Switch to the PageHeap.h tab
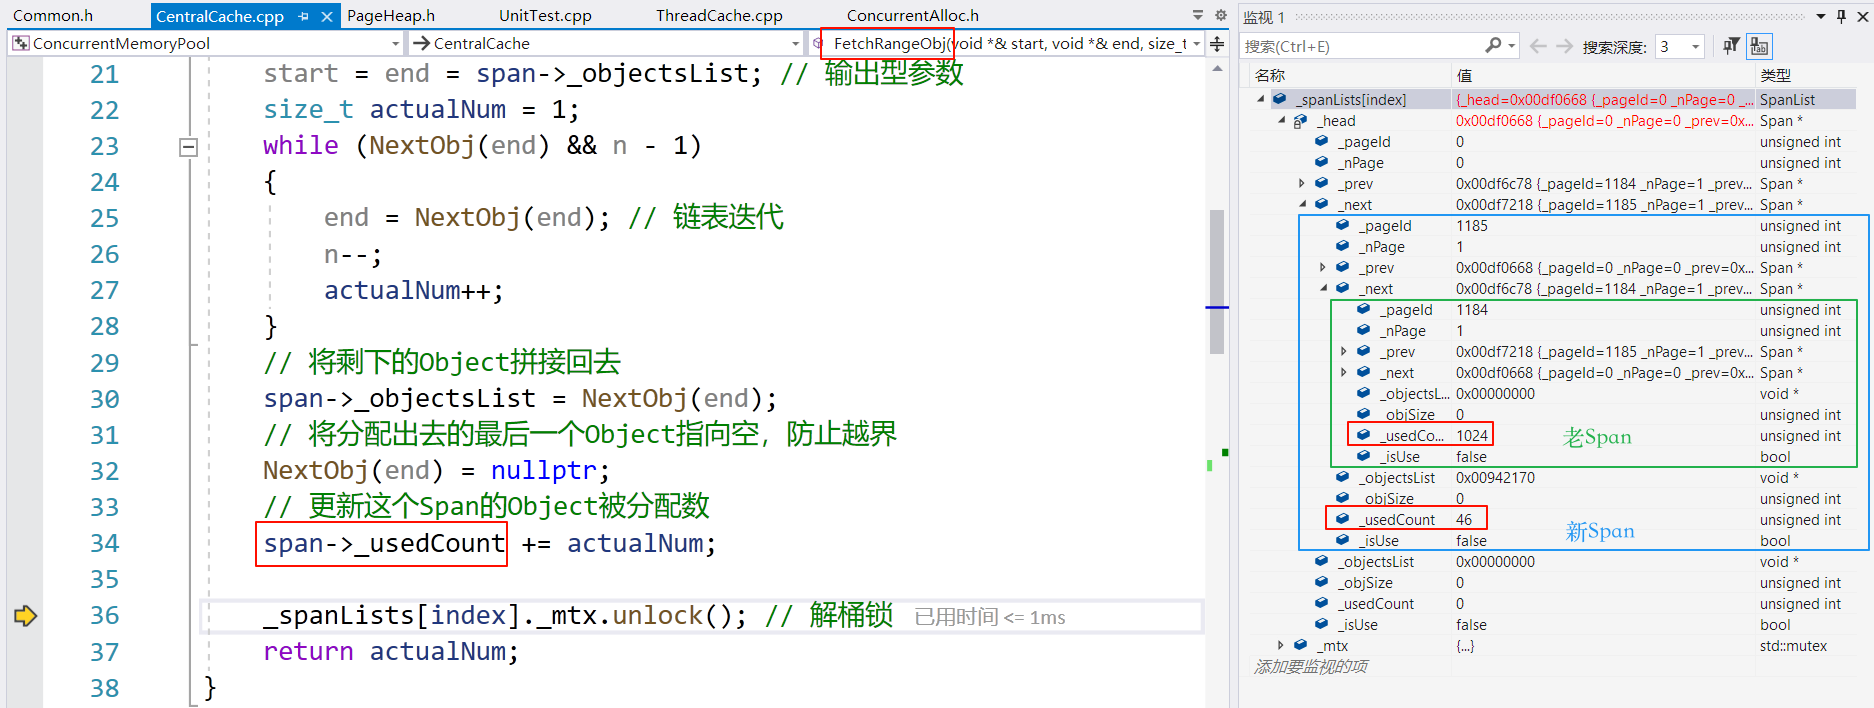This screenshot has height=708, width=1874. coord(390,16)
